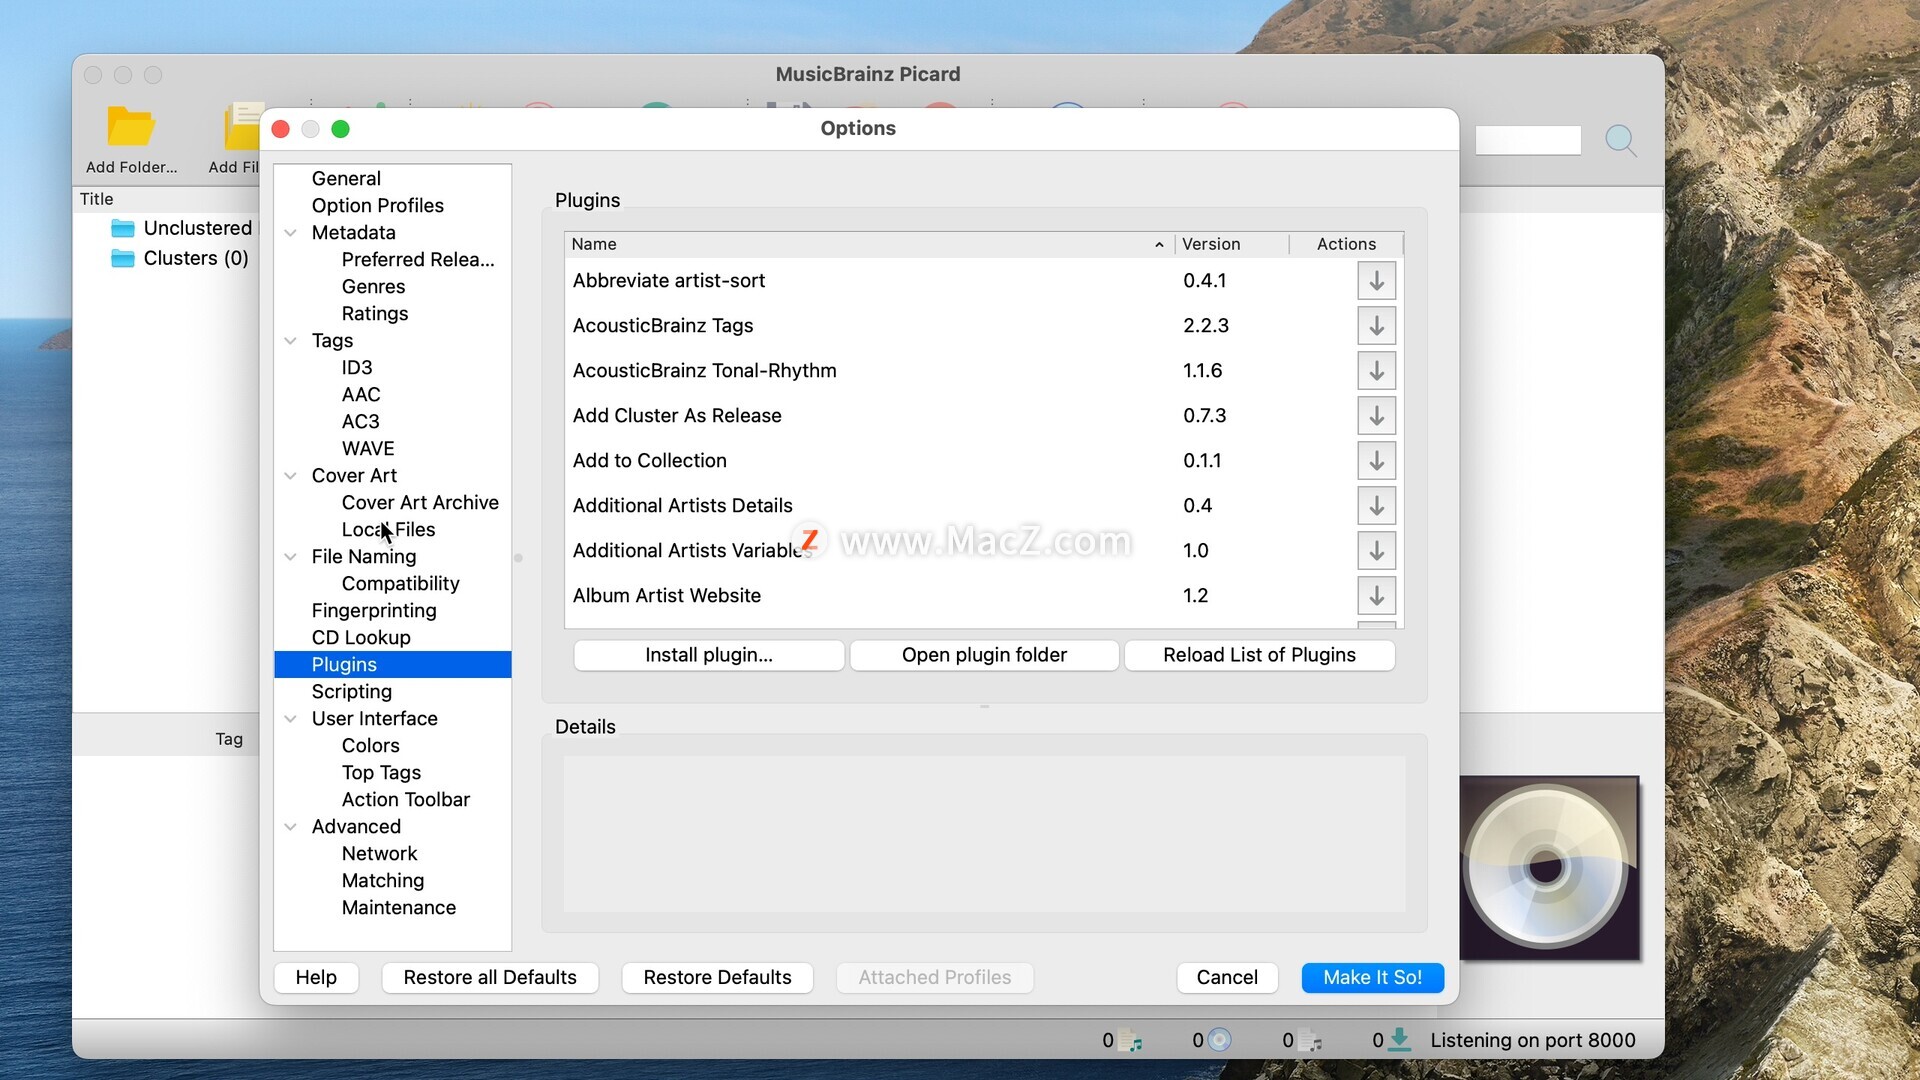The height and width of the screenshot is (1080, 1920).
Task: Click the Help button
Action: tap(316, 978)
